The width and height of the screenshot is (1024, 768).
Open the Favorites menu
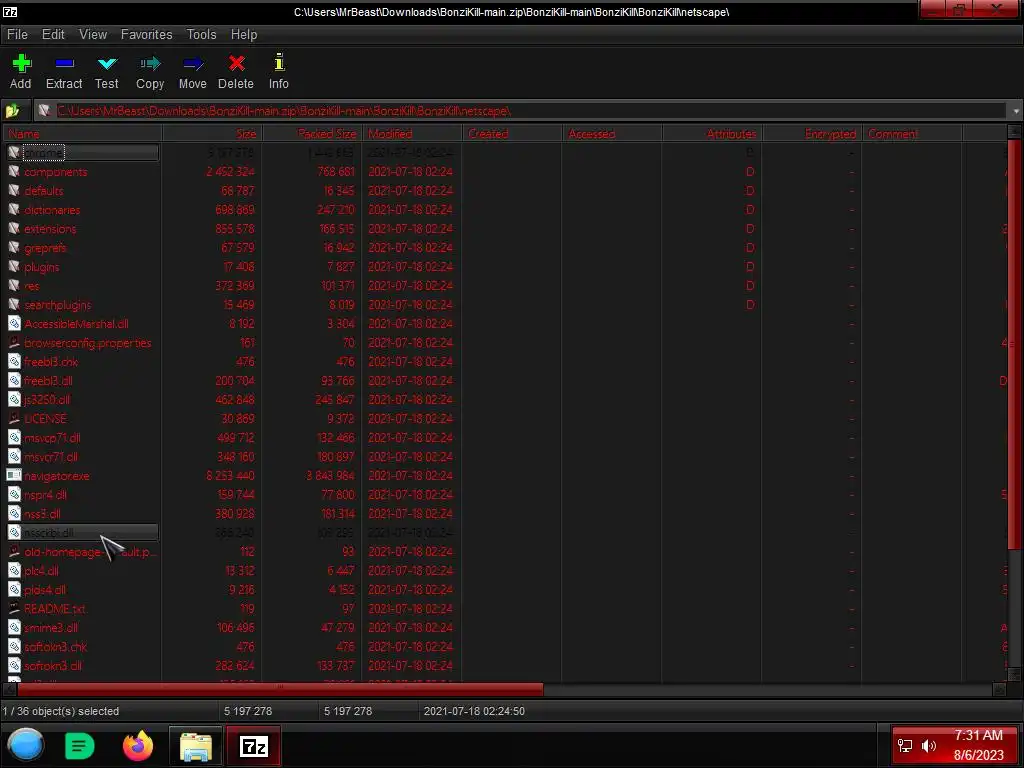coord(146,35)
